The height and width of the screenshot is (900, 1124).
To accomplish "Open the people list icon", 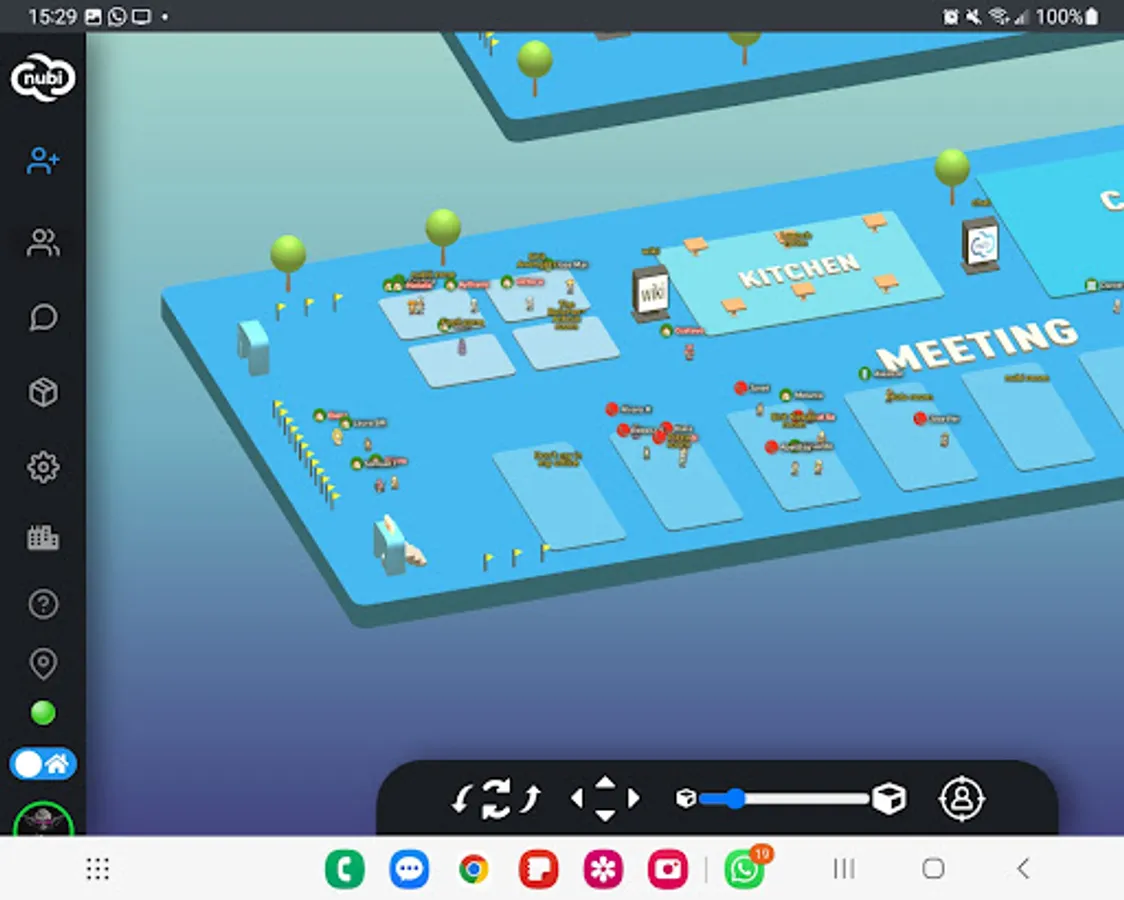I will 43,242.
